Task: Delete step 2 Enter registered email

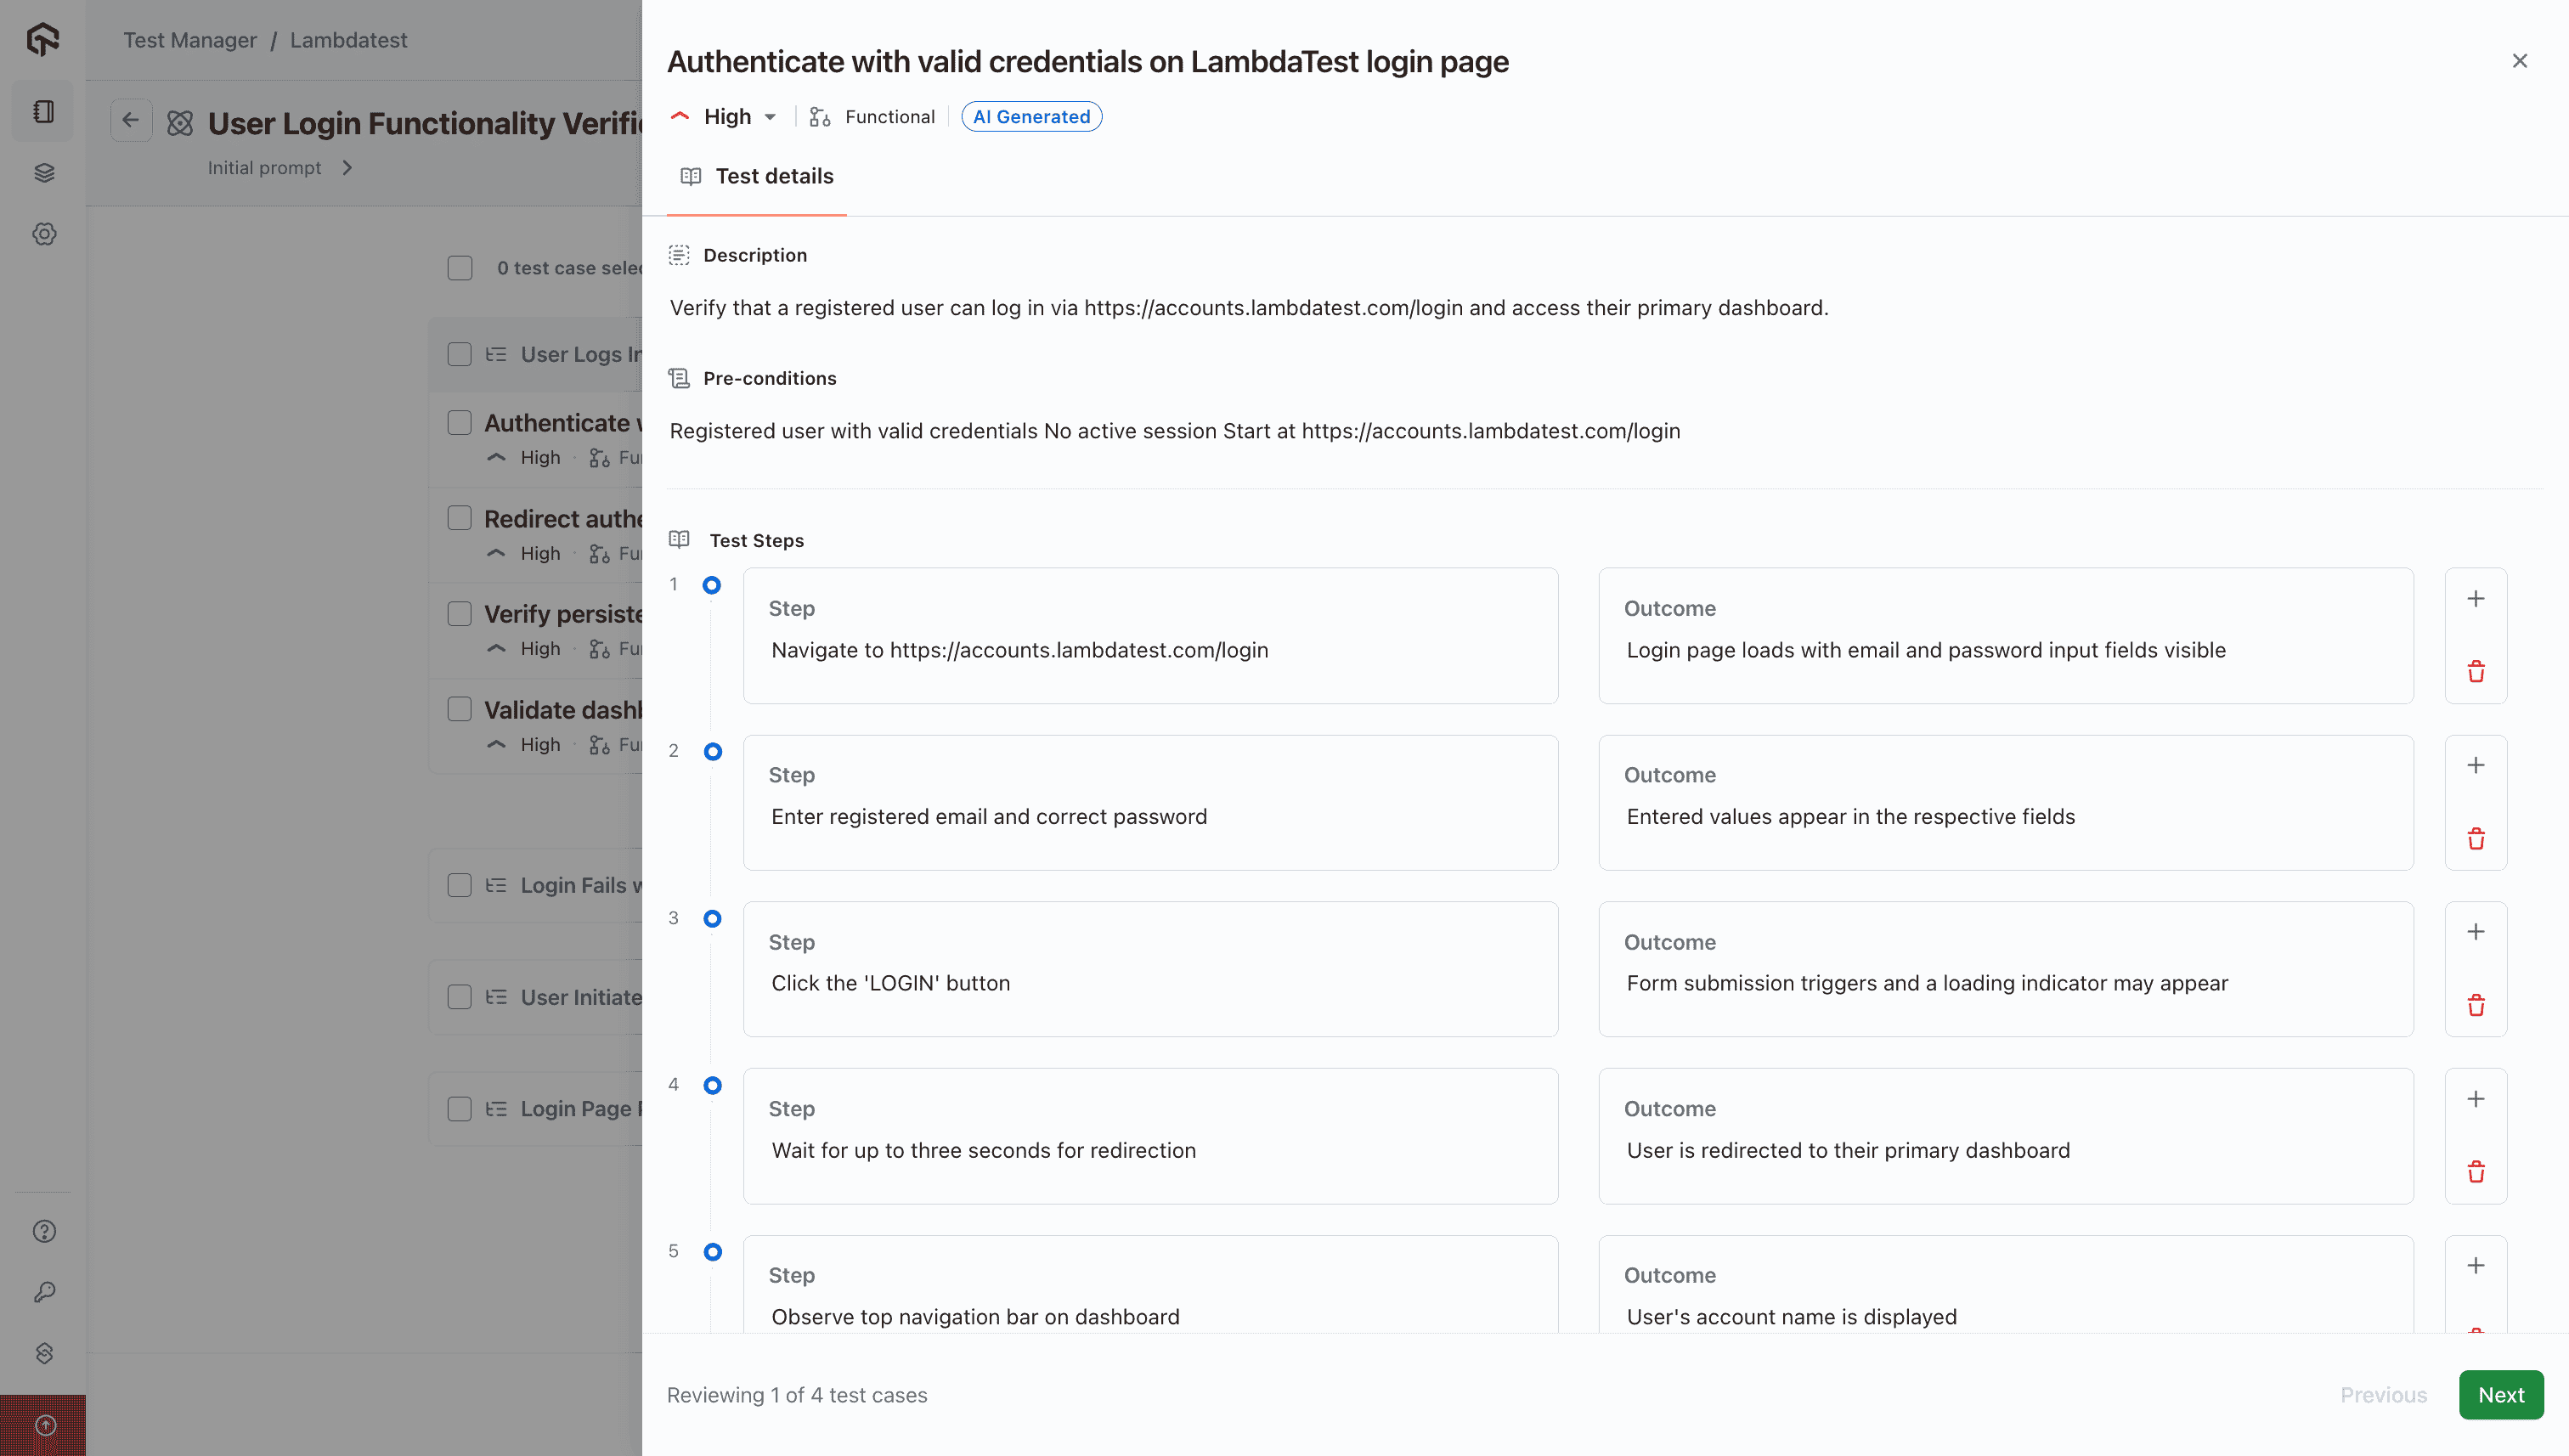Action: 2475,838
